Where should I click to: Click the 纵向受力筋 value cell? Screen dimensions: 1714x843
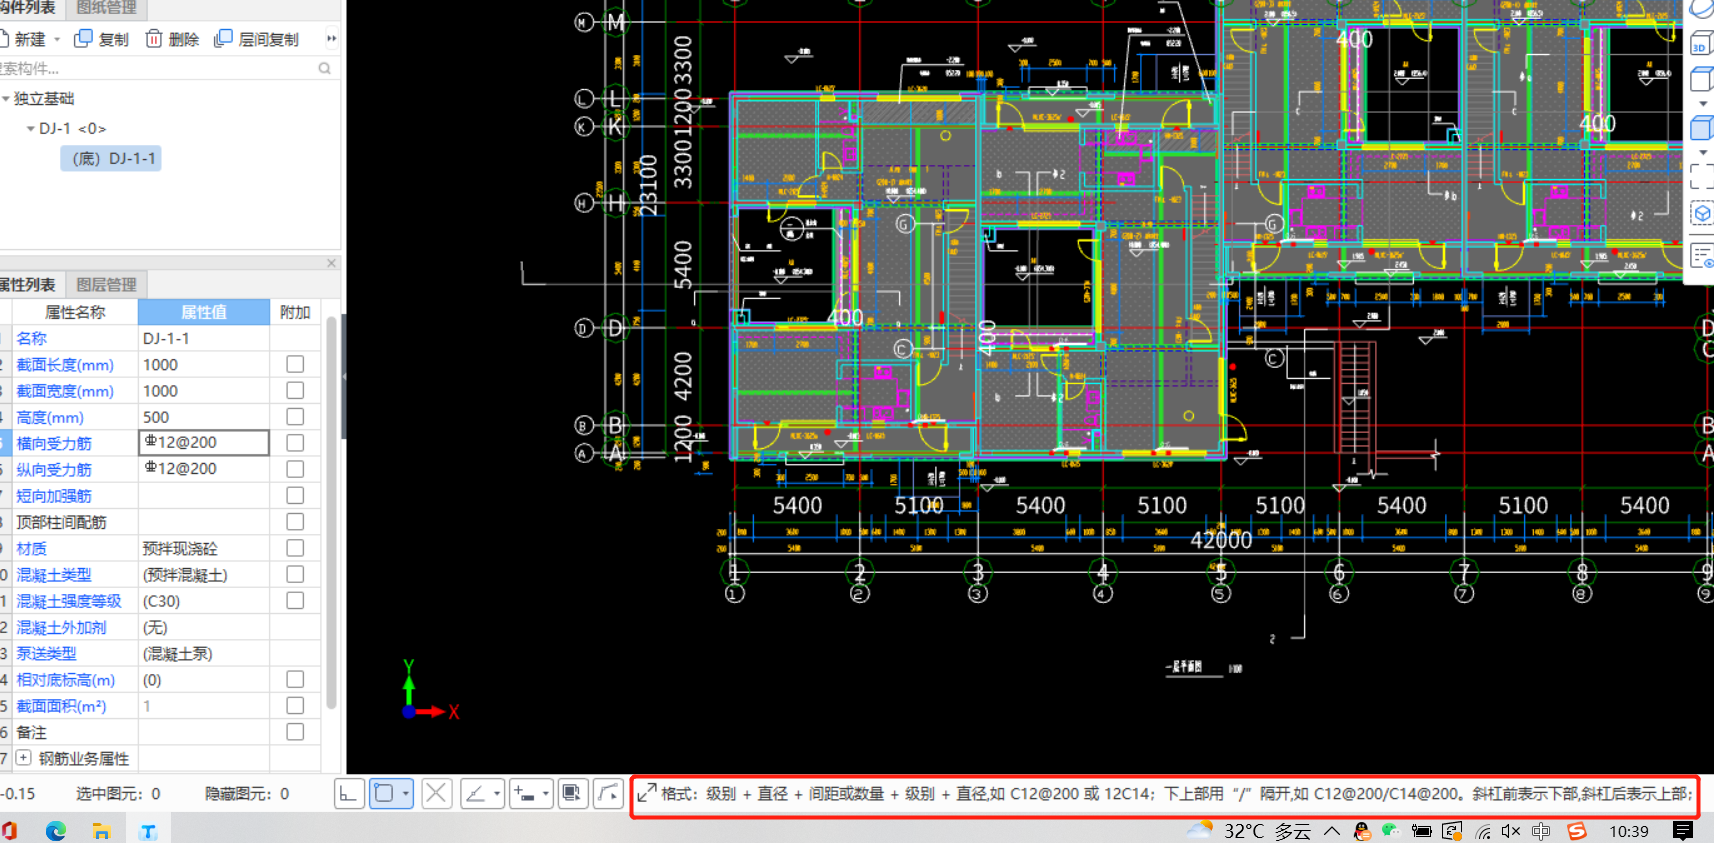[204, 469]
